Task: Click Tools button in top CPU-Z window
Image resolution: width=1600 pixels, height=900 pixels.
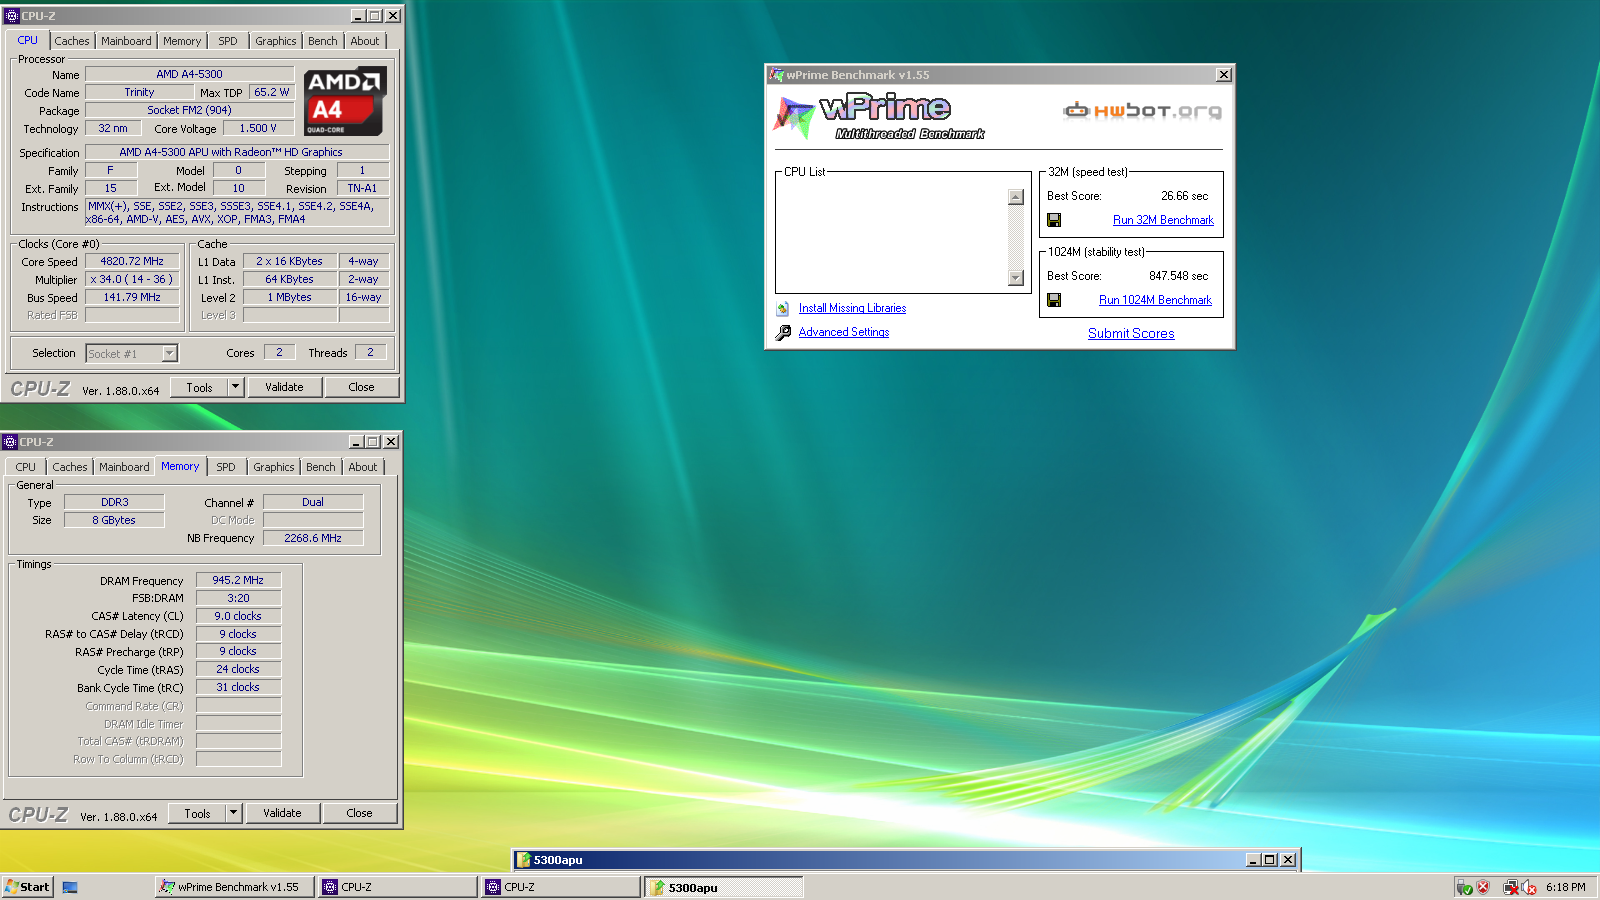Action: click(199, 387)
